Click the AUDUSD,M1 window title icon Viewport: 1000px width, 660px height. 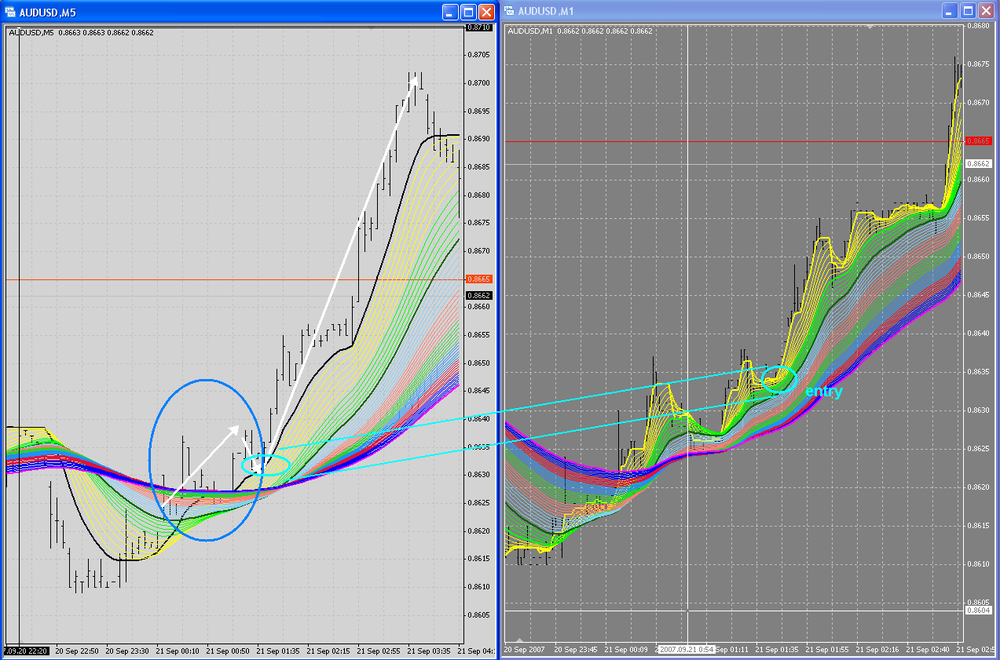click(x=510, y=11)
